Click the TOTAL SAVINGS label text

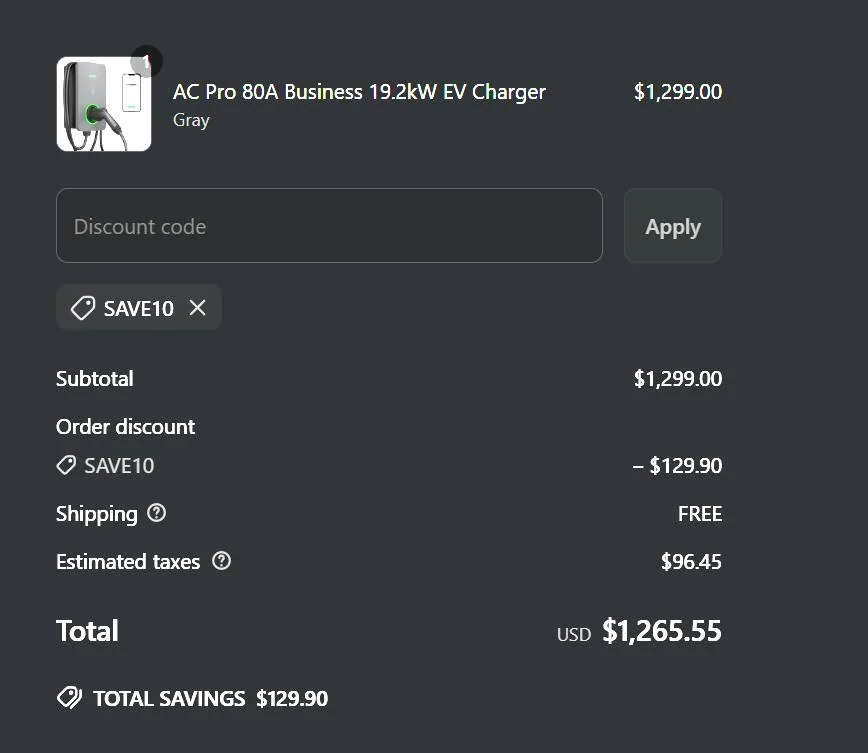pos(169,699)
